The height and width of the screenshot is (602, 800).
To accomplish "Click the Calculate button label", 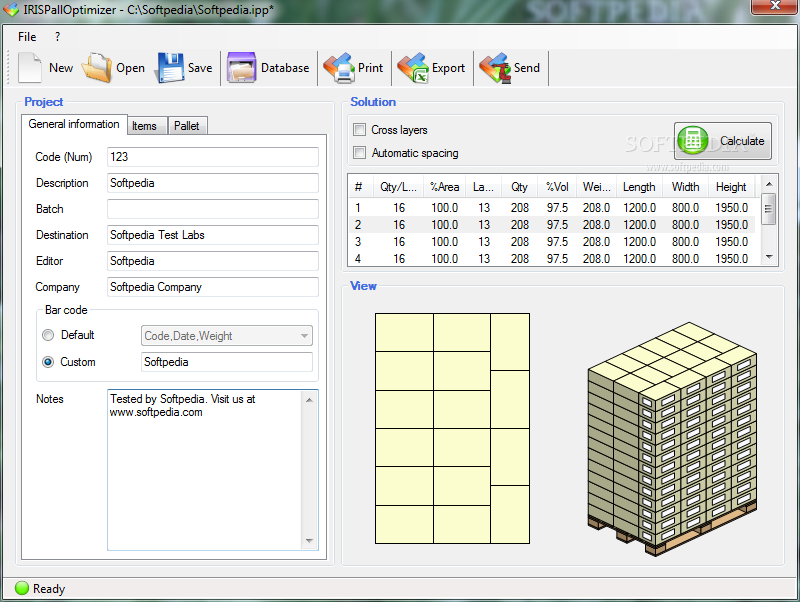I will tap(742, 141).
